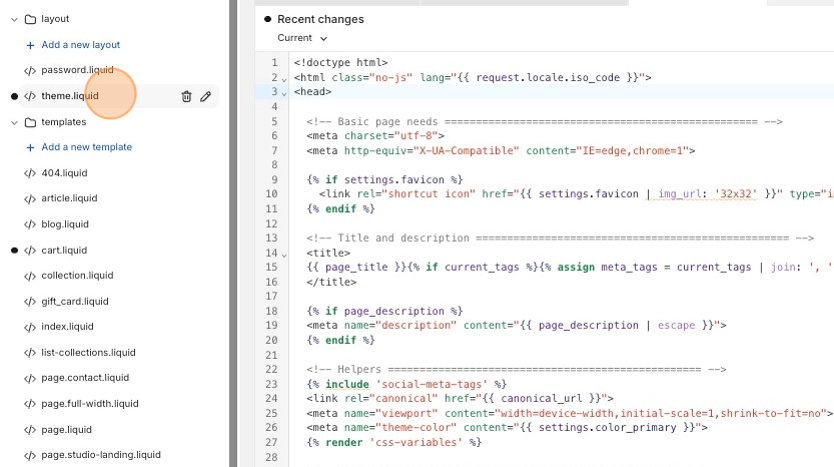Click the plus icon beside Add a new template
The image size is (834, 467).
click(30, 147)
